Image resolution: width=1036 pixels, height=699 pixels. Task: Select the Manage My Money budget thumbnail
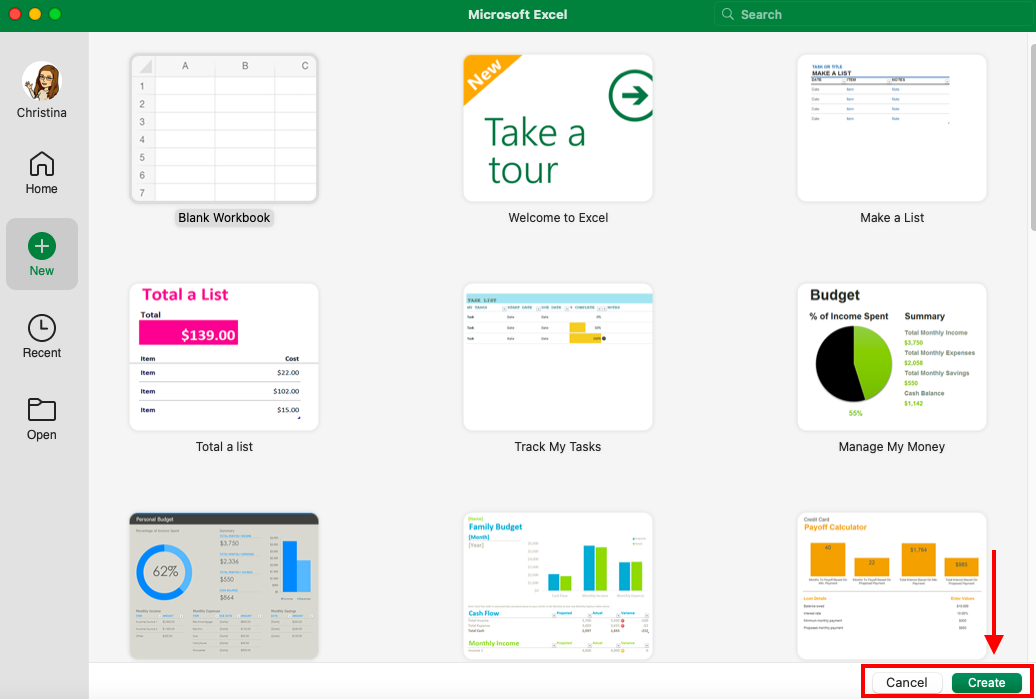892,357
